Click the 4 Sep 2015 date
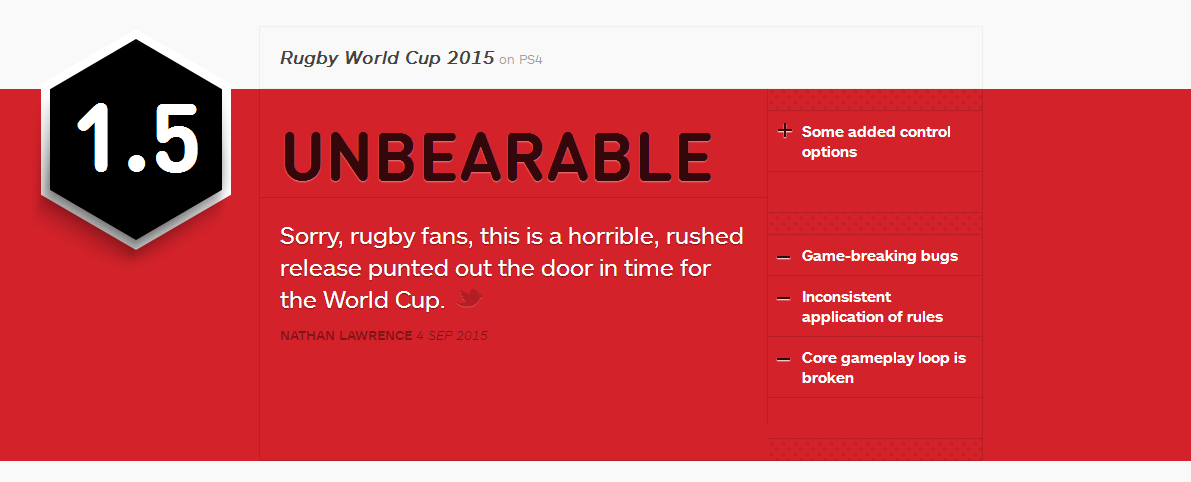Screen dimensions: 1191x482 452,336
